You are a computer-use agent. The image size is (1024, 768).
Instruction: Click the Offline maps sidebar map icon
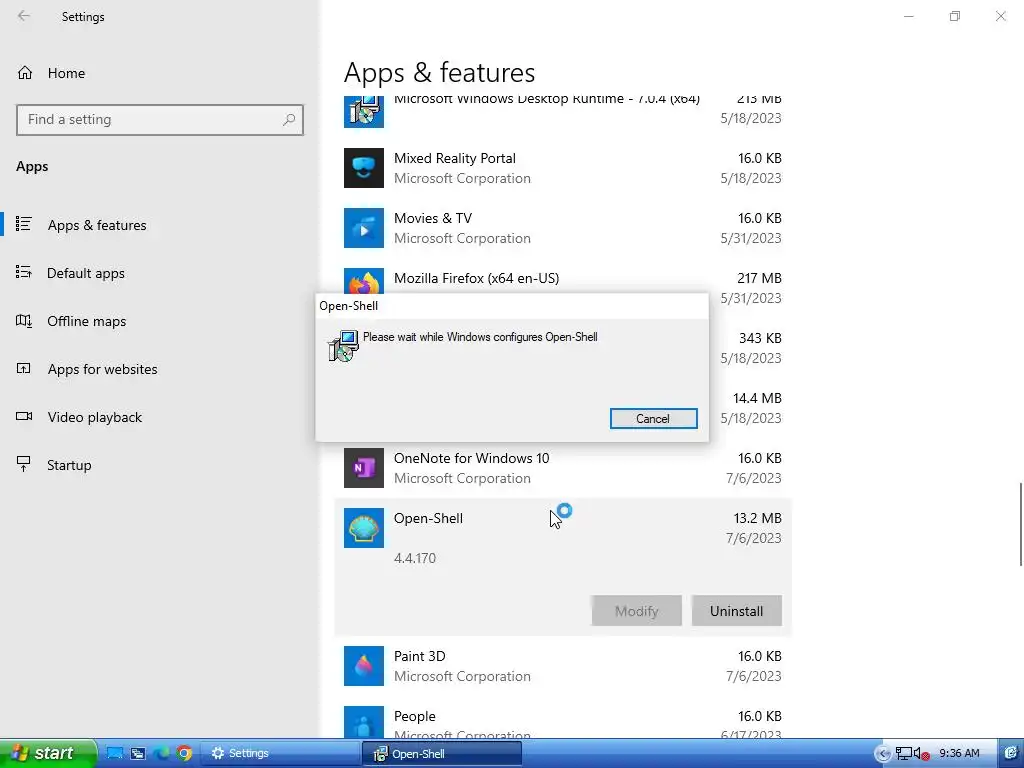(x=24, y=320)
